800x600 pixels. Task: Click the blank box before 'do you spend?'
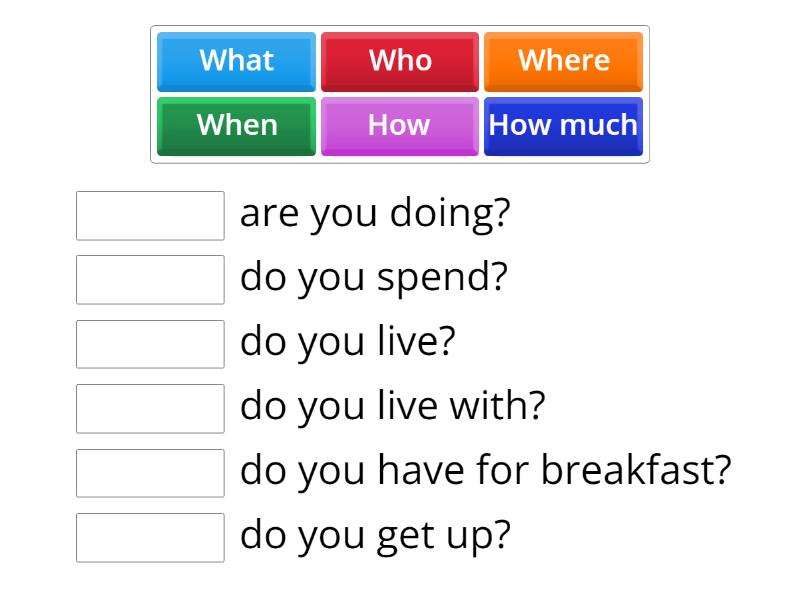149,280
